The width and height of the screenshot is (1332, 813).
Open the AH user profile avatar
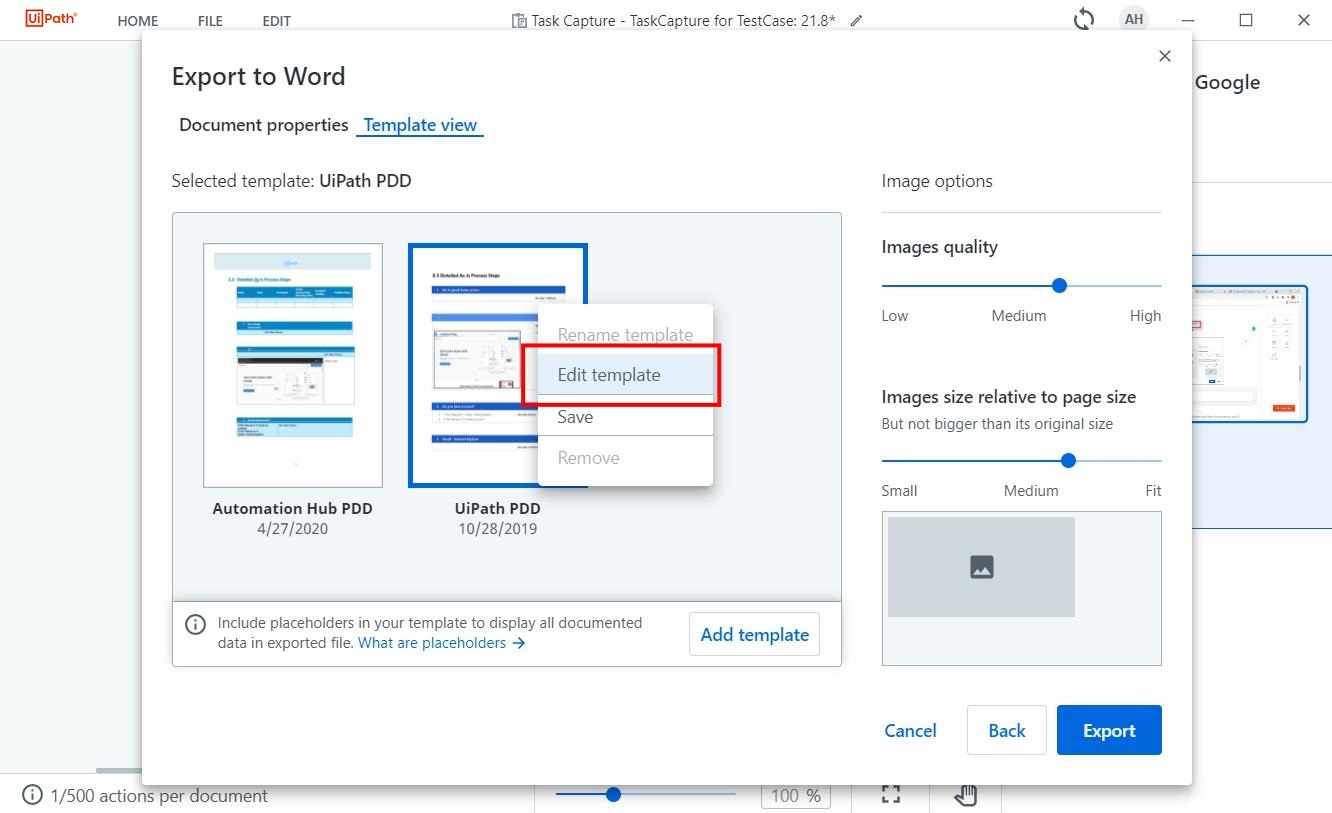click(1133, 20)
